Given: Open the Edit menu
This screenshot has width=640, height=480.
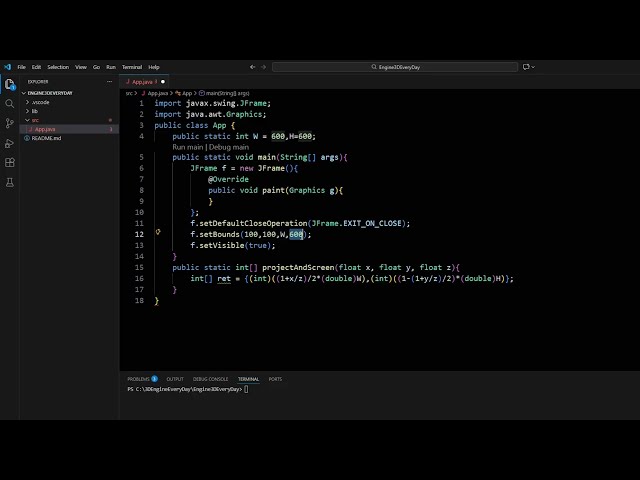Looking at the screenshot, I should 36,67.
